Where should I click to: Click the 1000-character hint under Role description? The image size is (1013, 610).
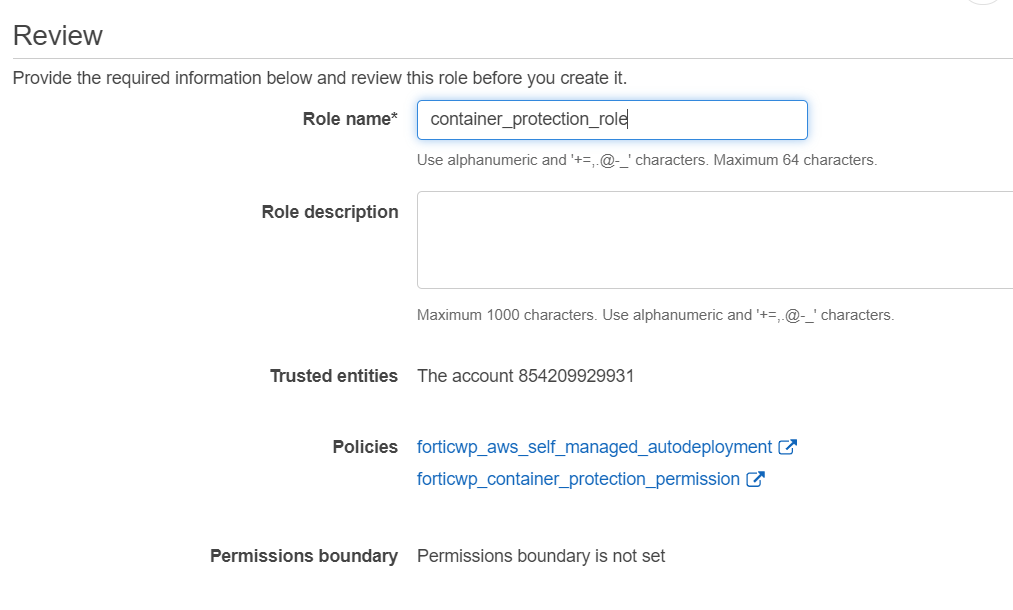(655, 315)
